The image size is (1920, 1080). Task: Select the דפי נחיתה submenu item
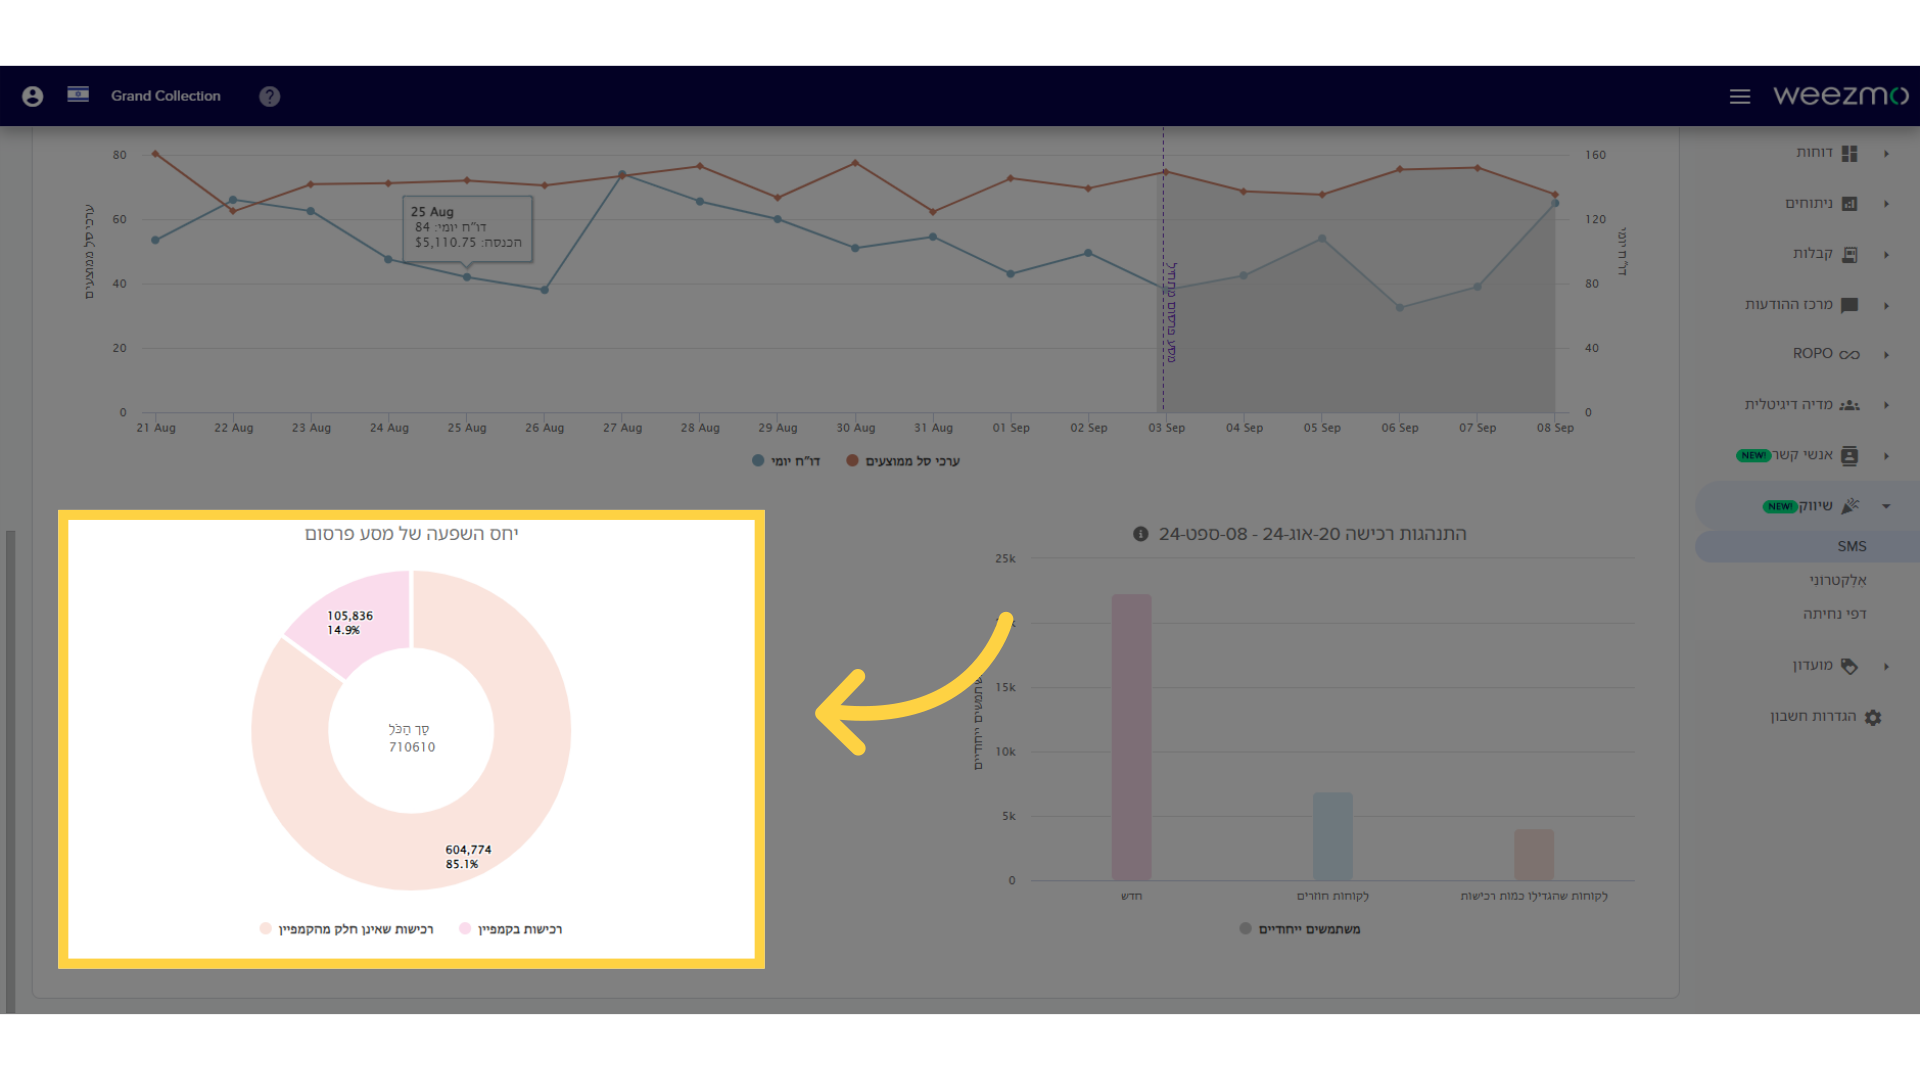(1835, 614)
